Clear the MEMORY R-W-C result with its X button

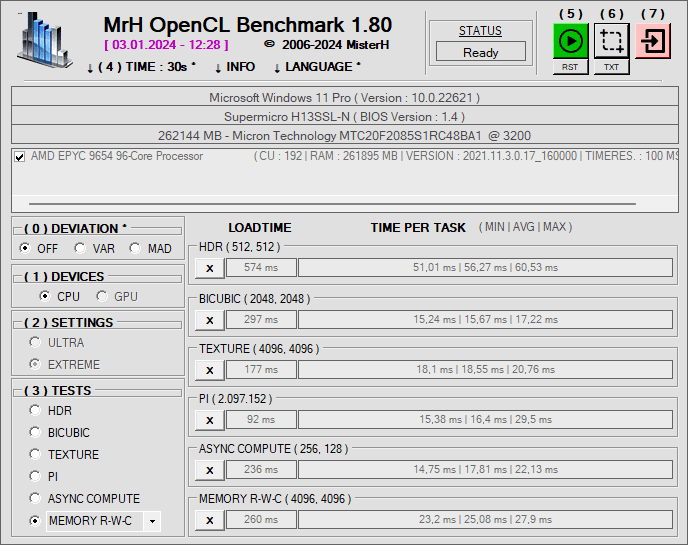[210, 520]
